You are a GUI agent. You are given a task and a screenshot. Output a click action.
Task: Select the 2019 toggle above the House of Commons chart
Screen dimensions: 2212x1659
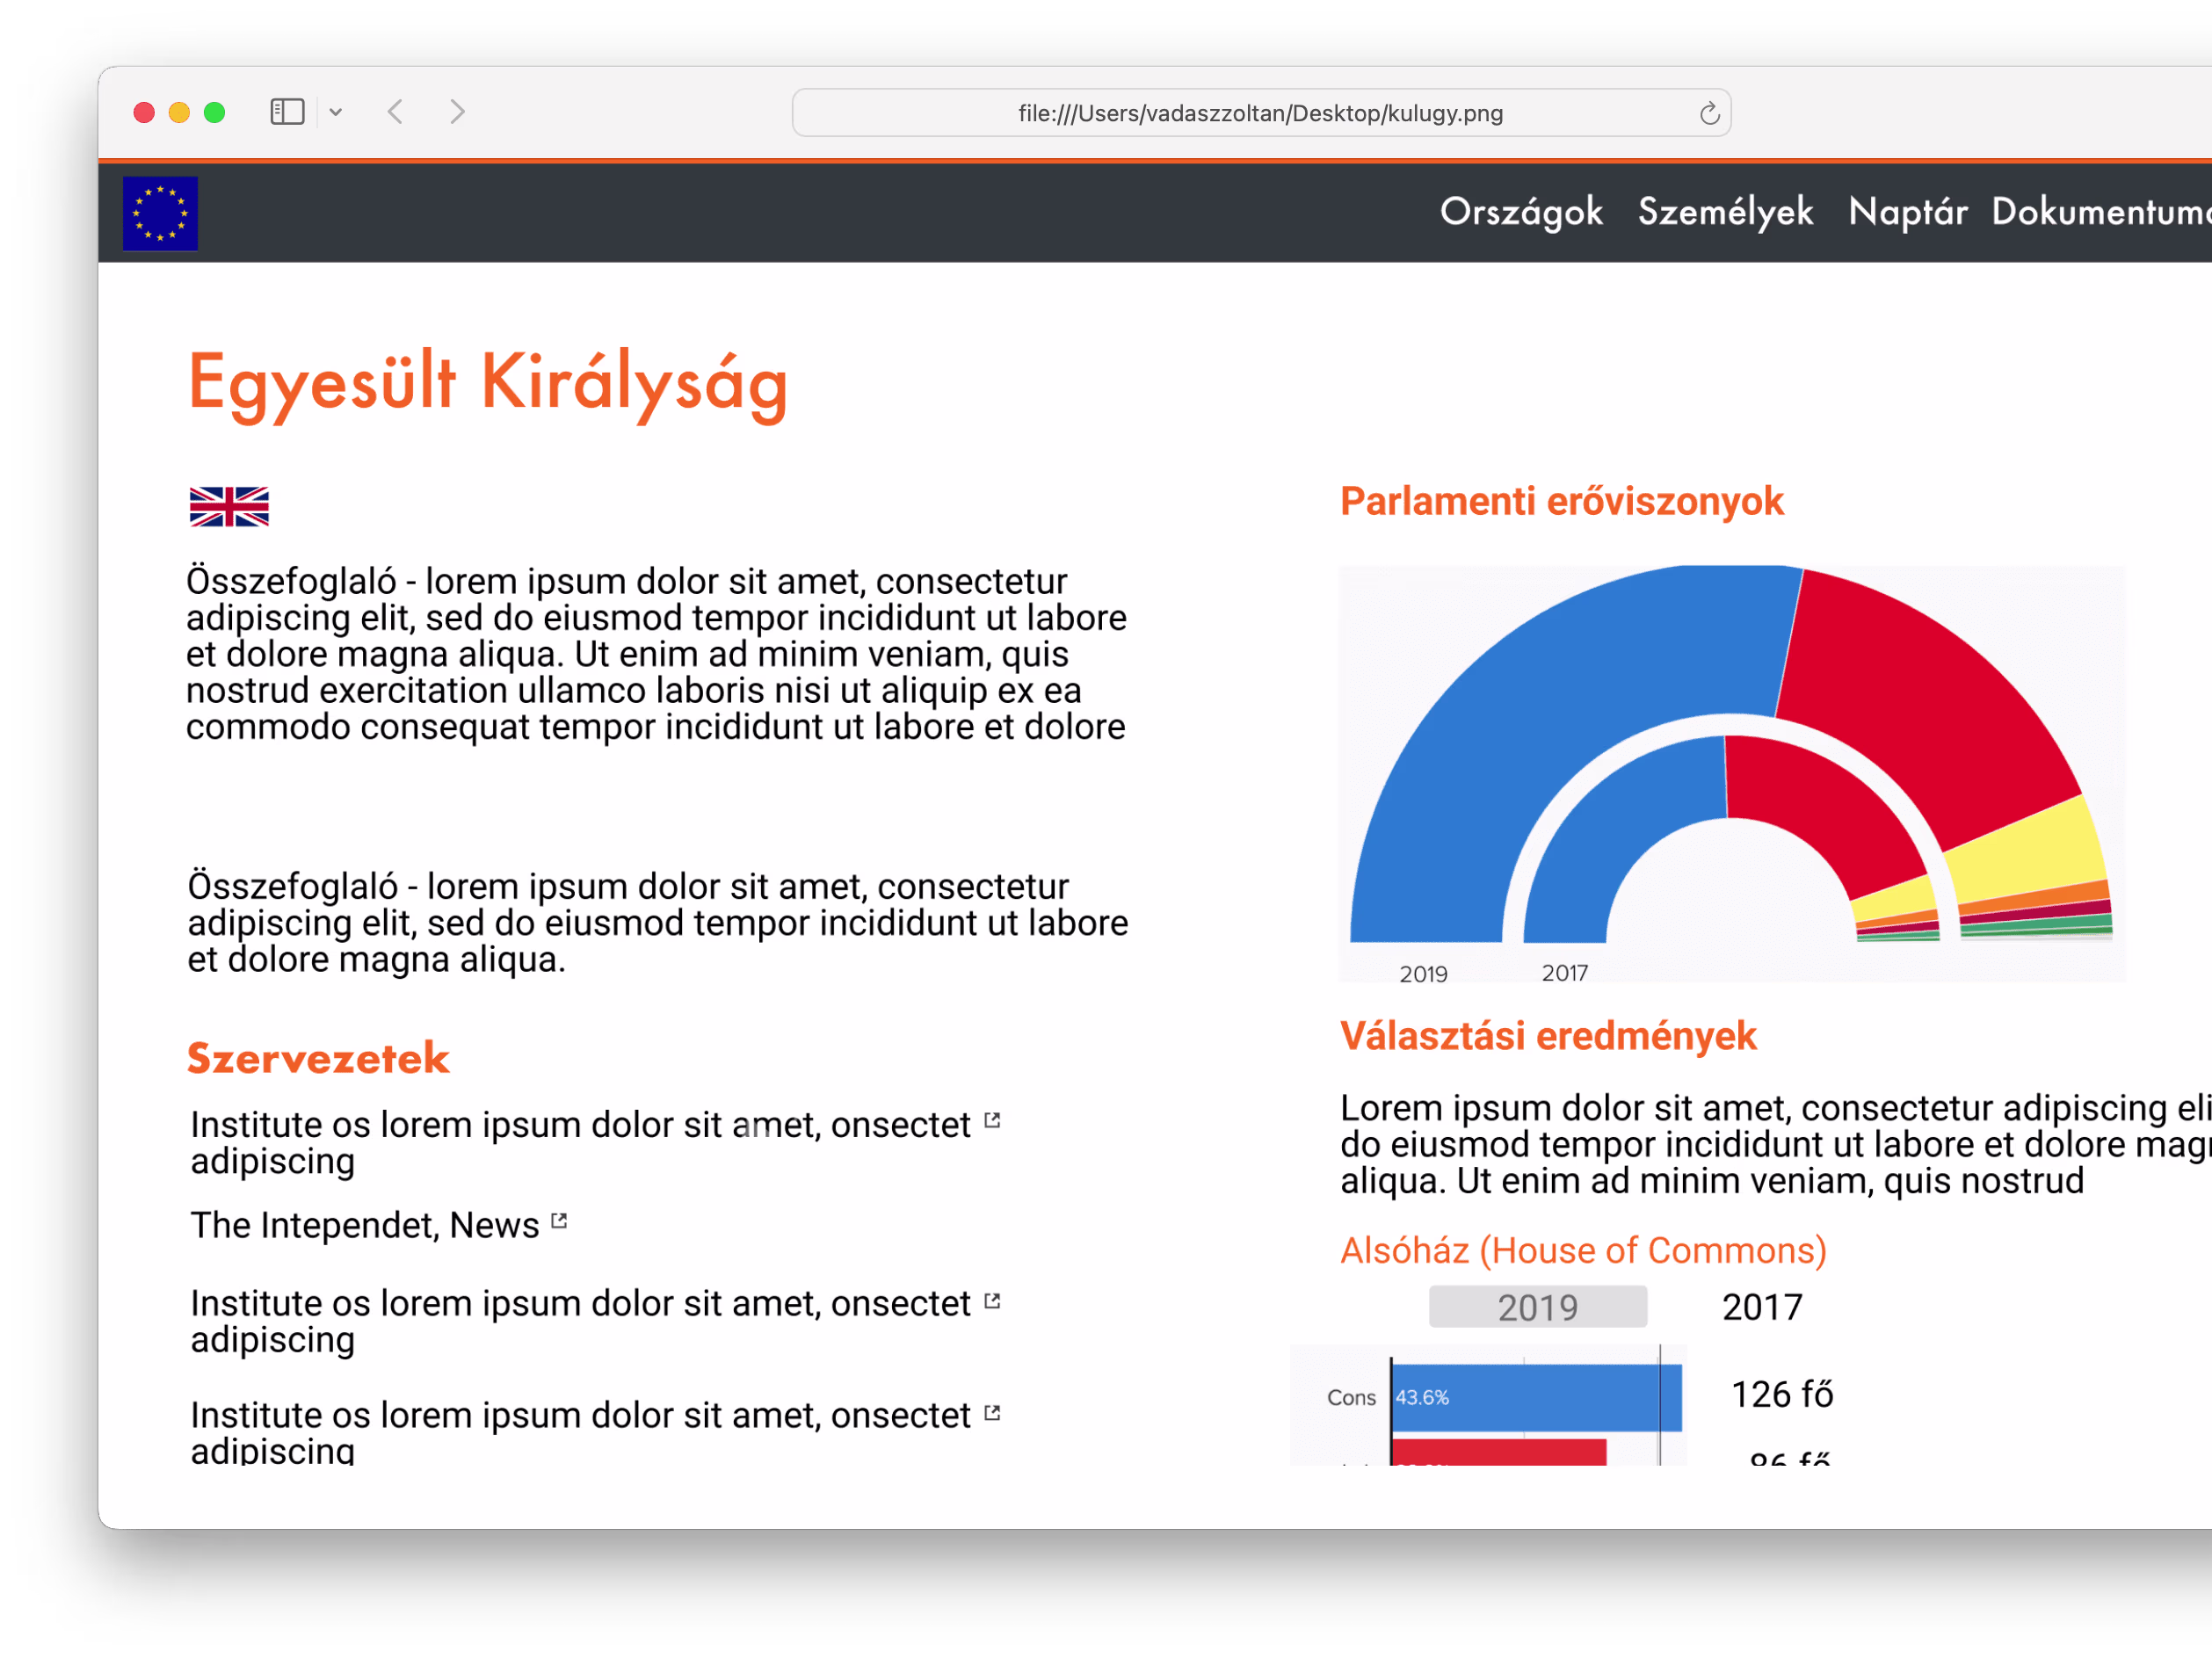1537,1306
